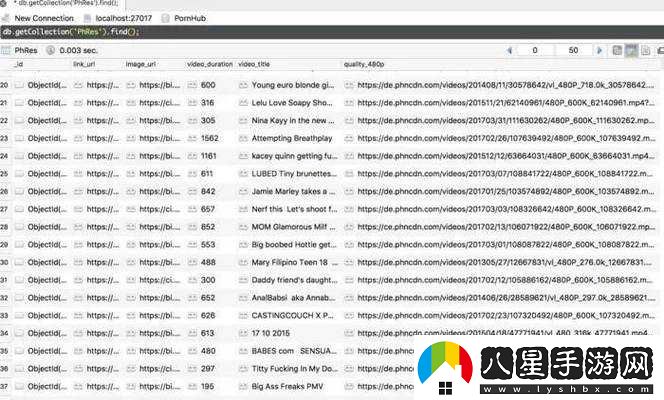
Task: Click the New Connection plug icon
Action: [6, 18]
